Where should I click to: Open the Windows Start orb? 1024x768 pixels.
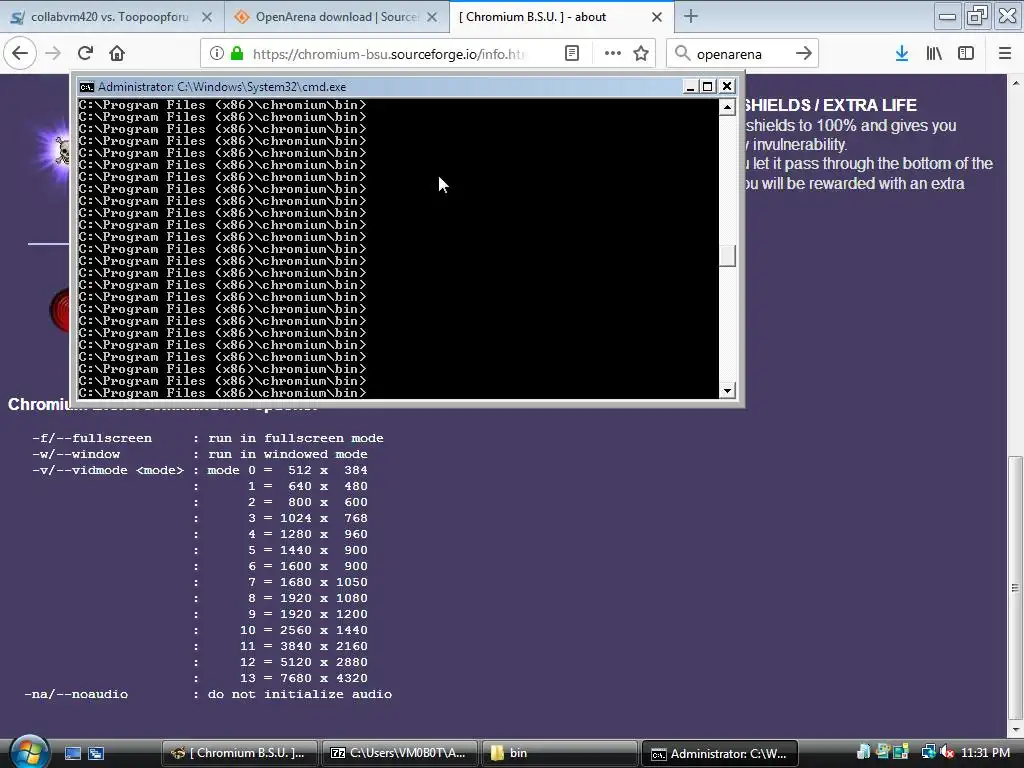pos(29,752)
